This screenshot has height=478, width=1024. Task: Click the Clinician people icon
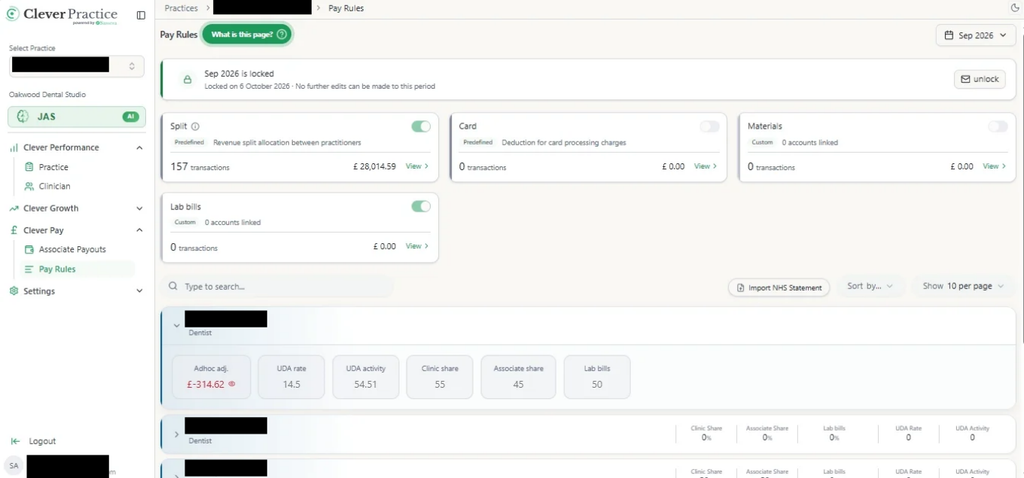29,186
